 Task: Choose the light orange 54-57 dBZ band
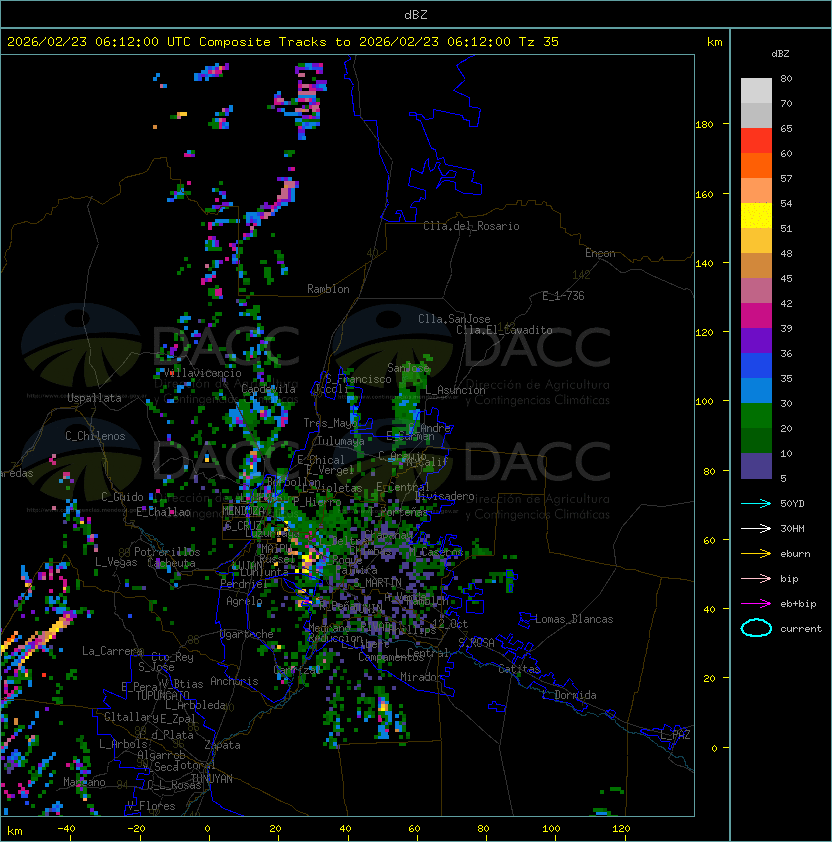(756, 191)
